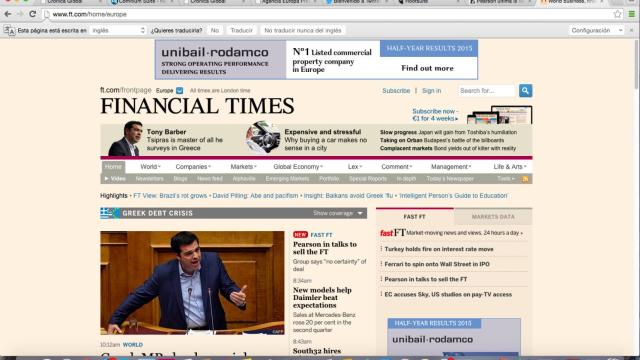Click the Subscribe link
Image resolution: width=640 pixels, height=360 pixels.
coord(396,91)
